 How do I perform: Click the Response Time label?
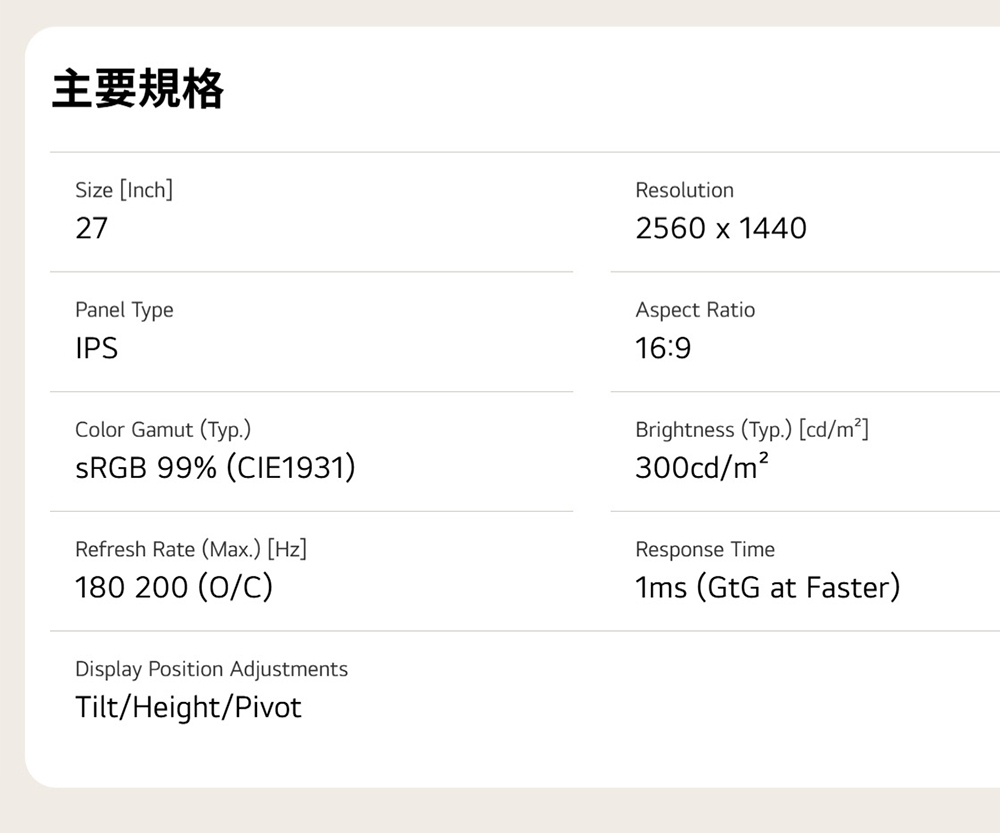click(x=705, y=549)
